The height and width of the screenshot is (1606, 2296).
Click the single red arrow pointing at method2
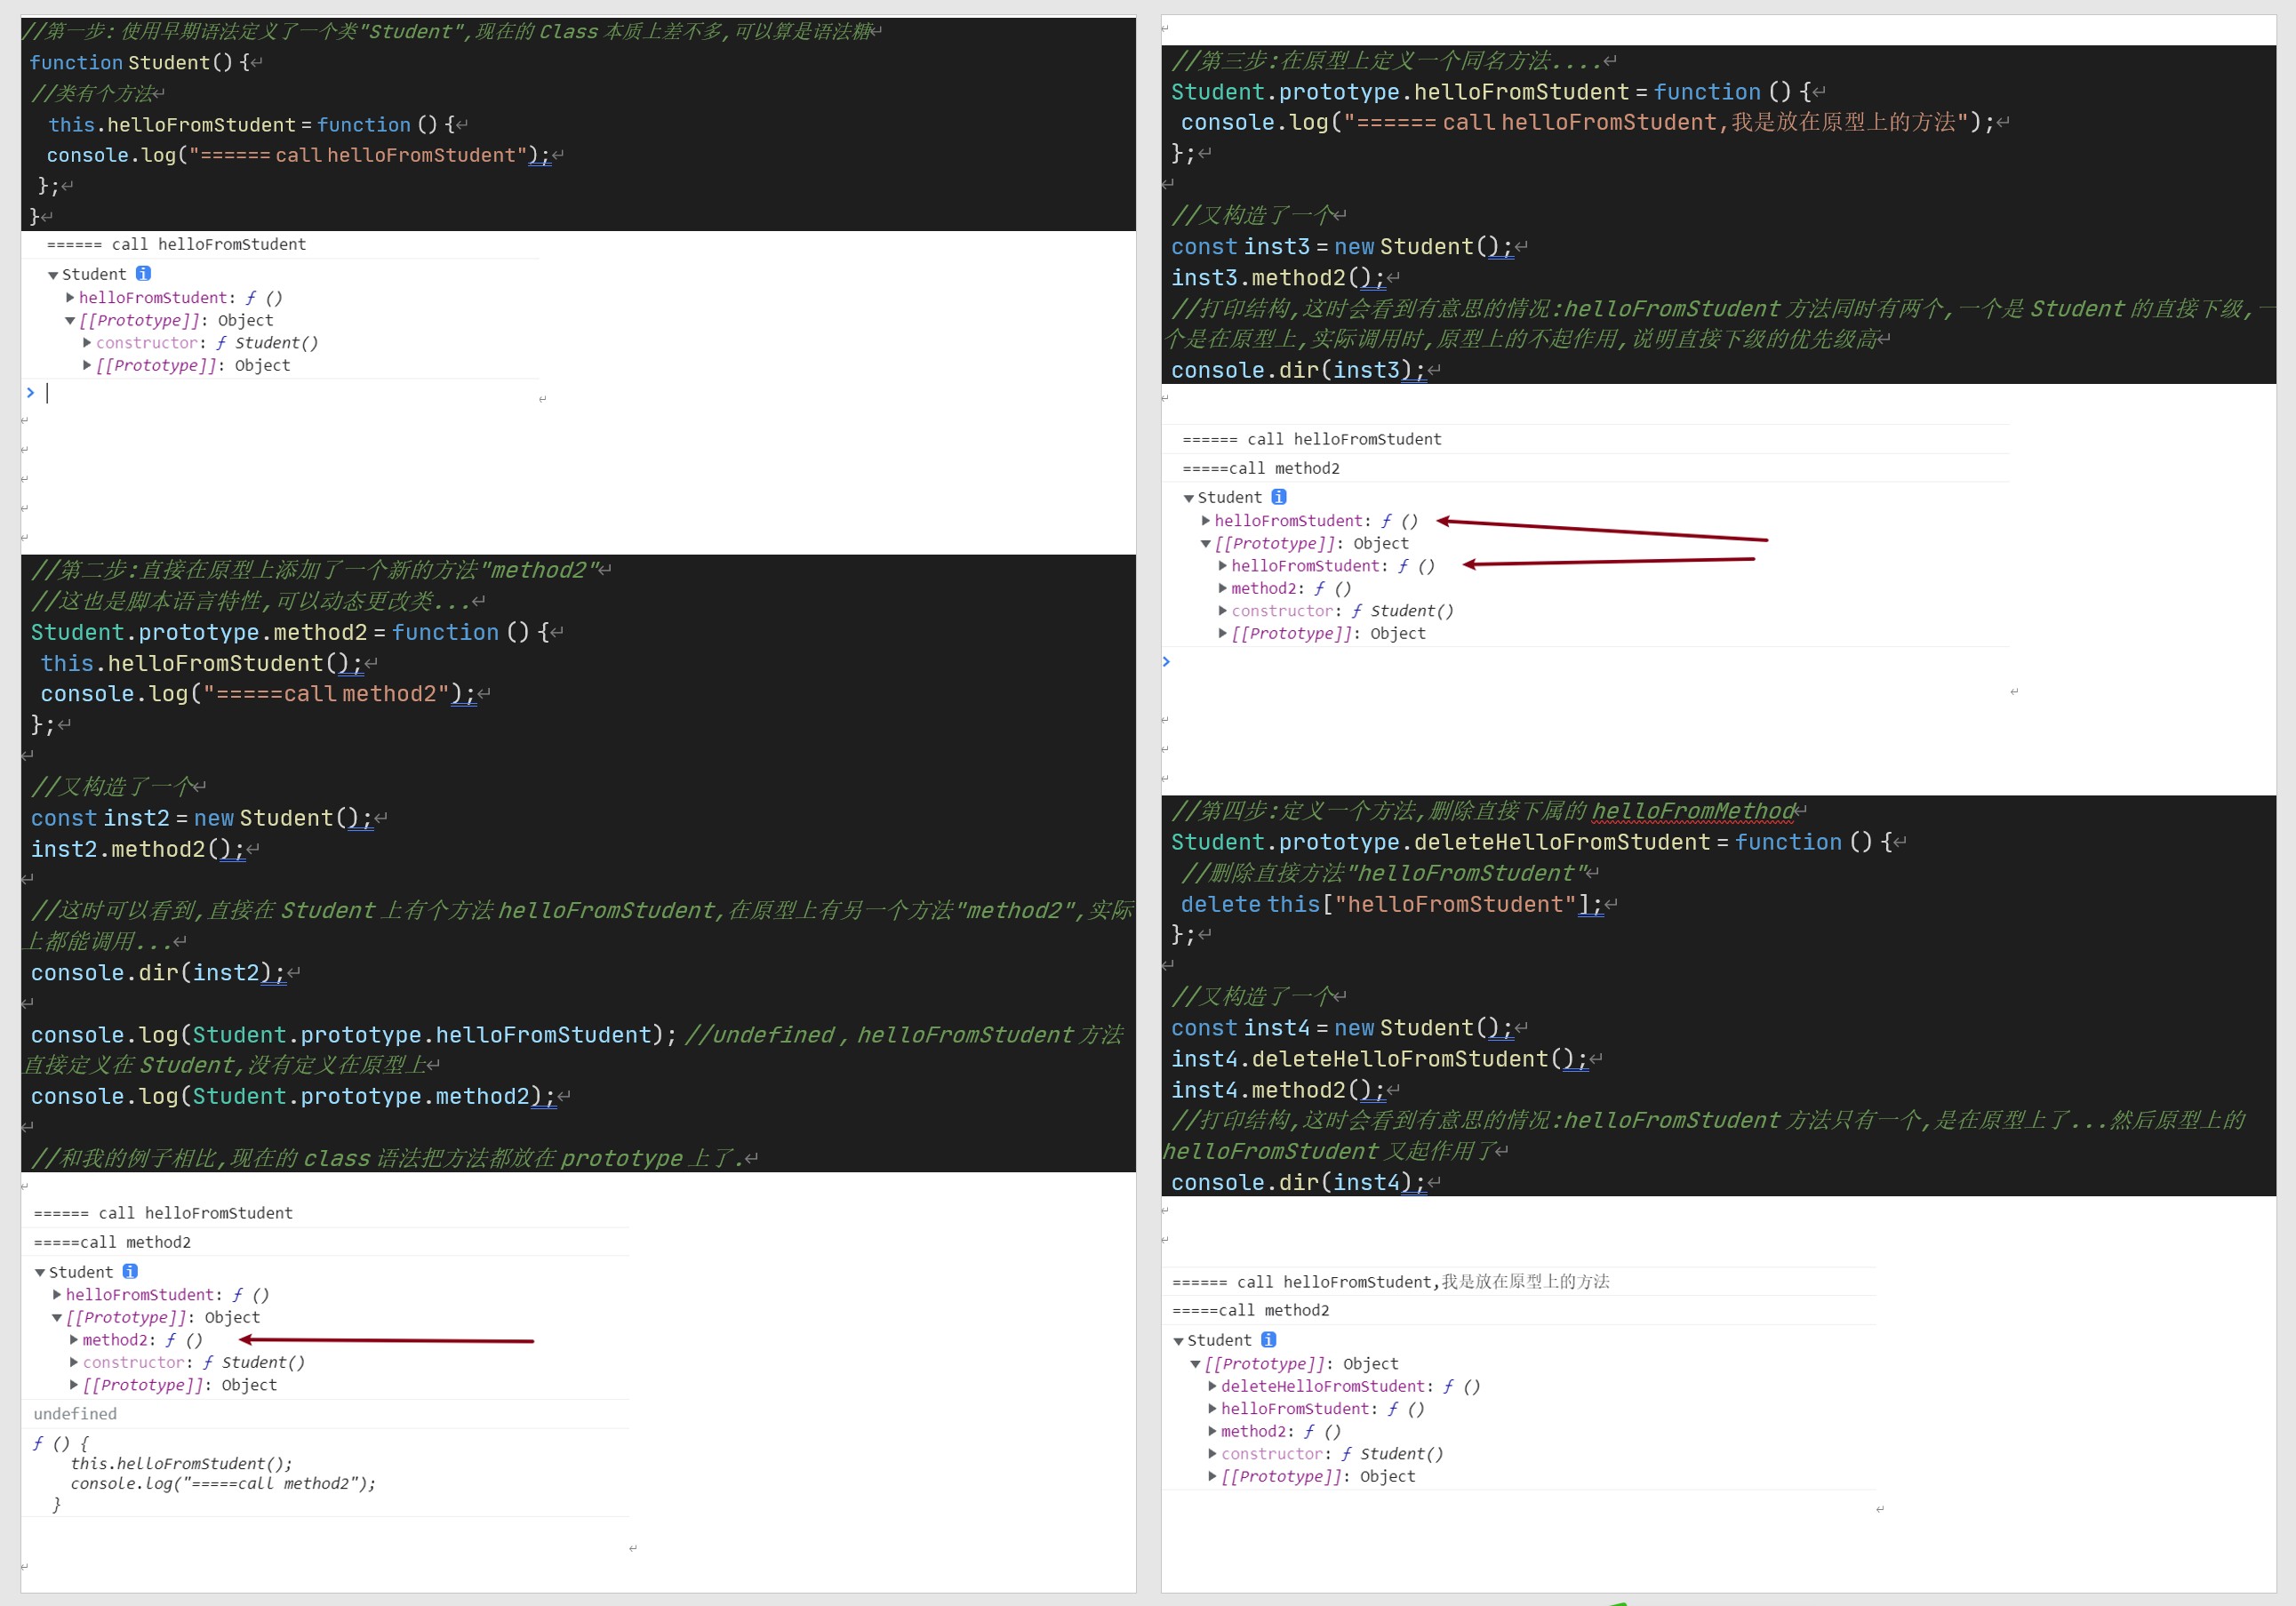[x=388, y=1340]
